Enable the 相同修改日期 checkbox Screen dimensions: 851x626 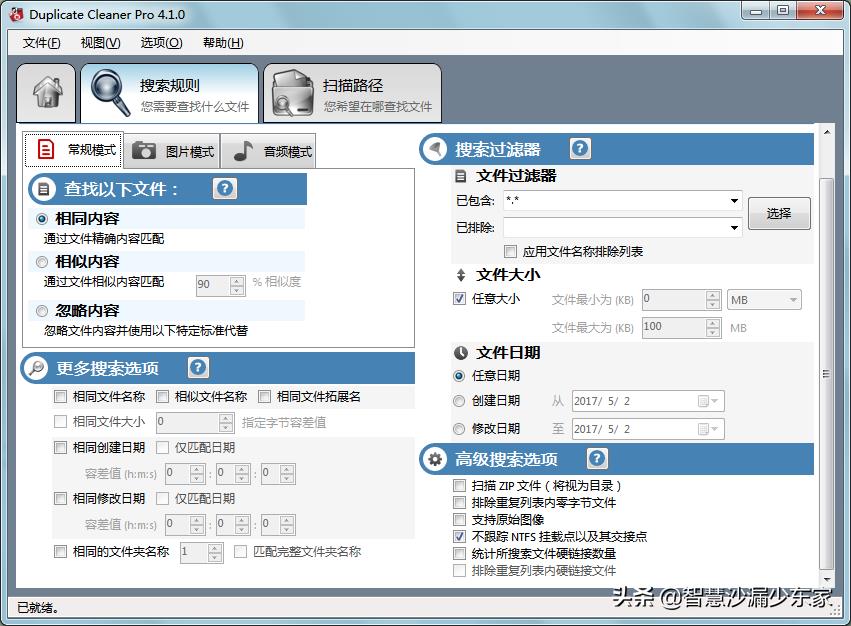tap(60, 499)
